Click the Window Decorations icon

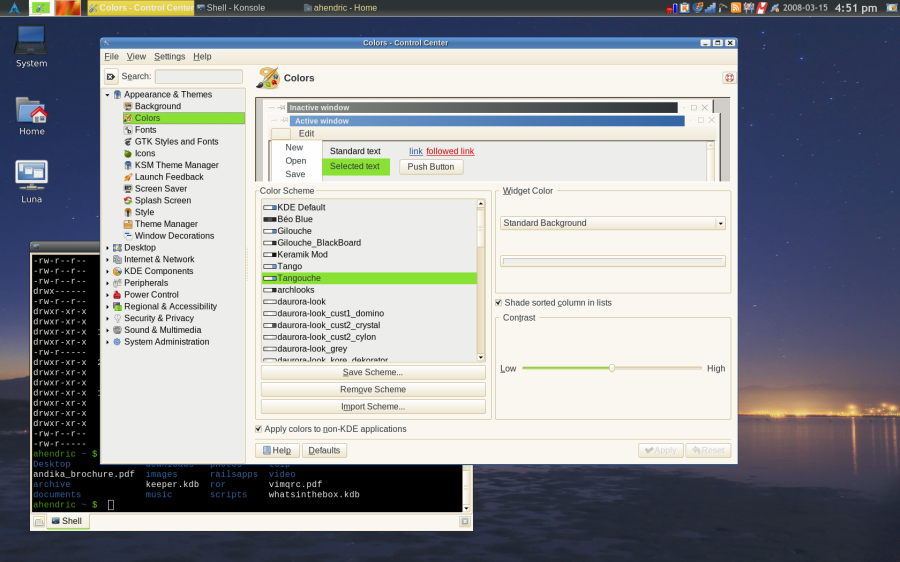coord(128,236)
